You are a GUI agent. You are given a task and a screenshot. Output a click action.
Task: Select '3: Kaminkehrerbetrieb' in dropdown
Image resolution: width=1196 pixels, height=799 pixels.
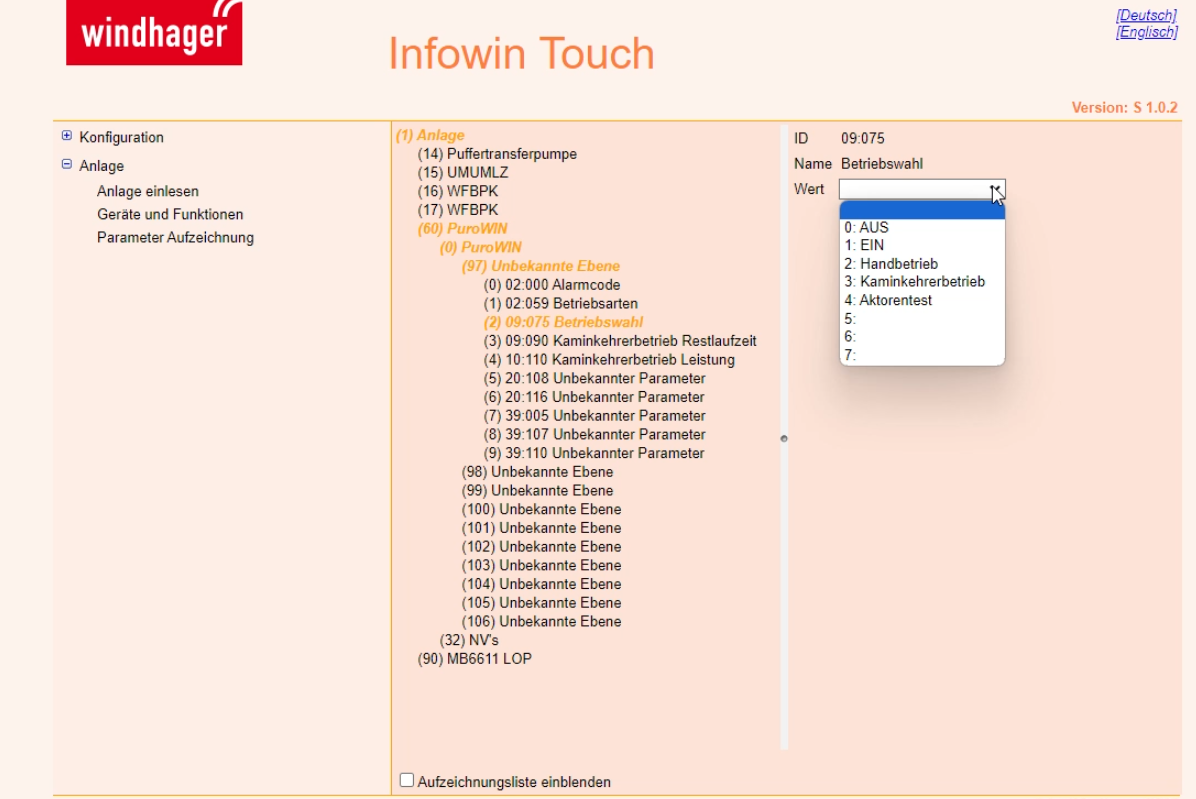tap(914, 282)
